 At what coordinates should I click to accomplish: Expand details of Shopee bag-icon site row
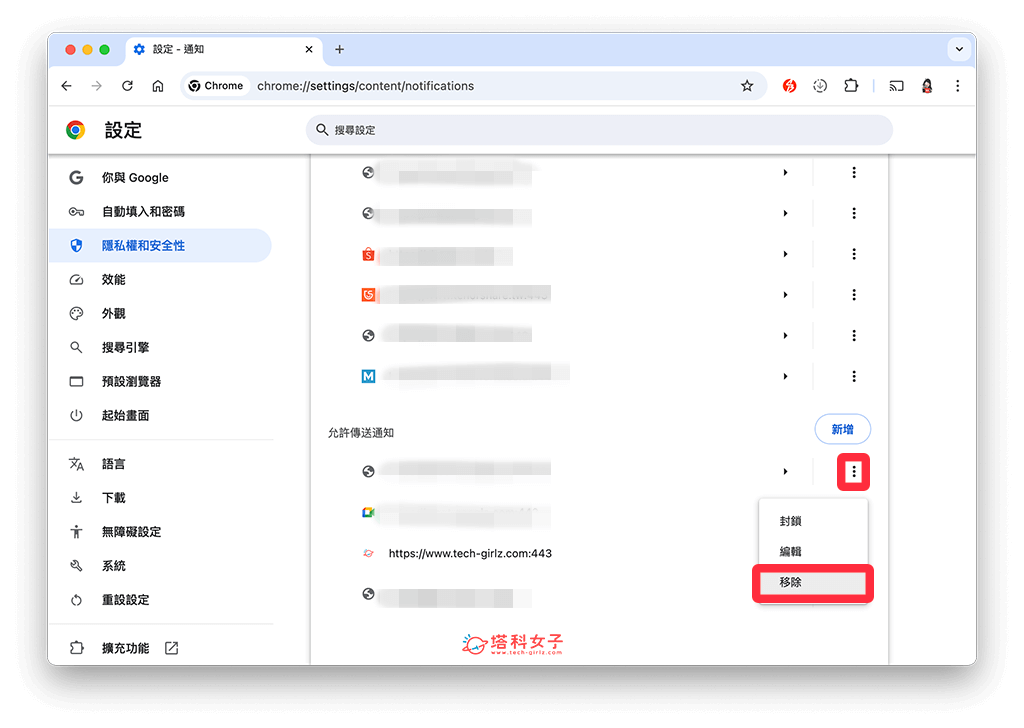785,254
